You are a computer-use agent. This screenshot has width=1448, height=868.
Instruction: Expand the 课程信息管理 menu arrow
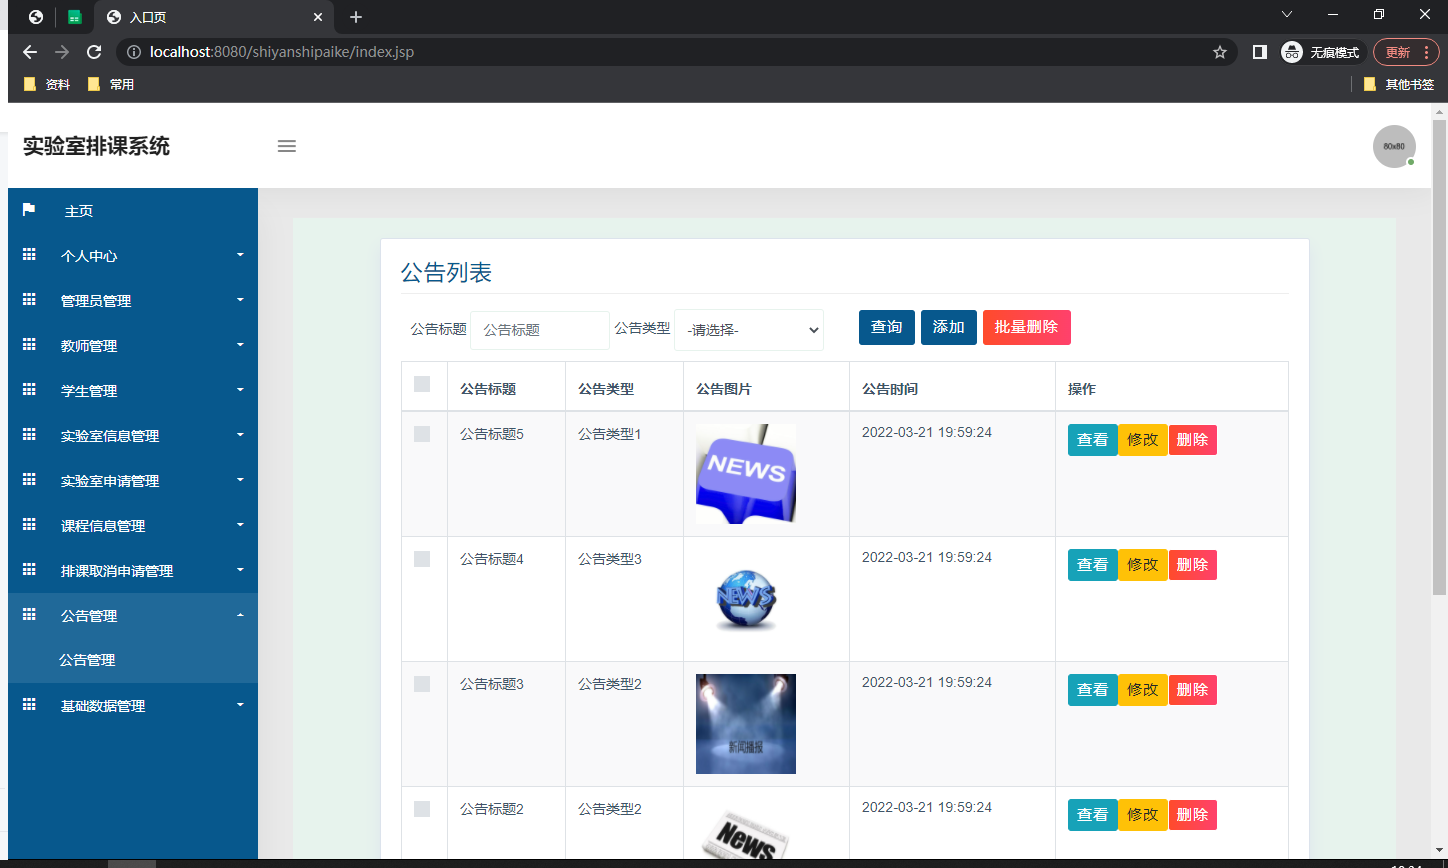coord(240,525)
